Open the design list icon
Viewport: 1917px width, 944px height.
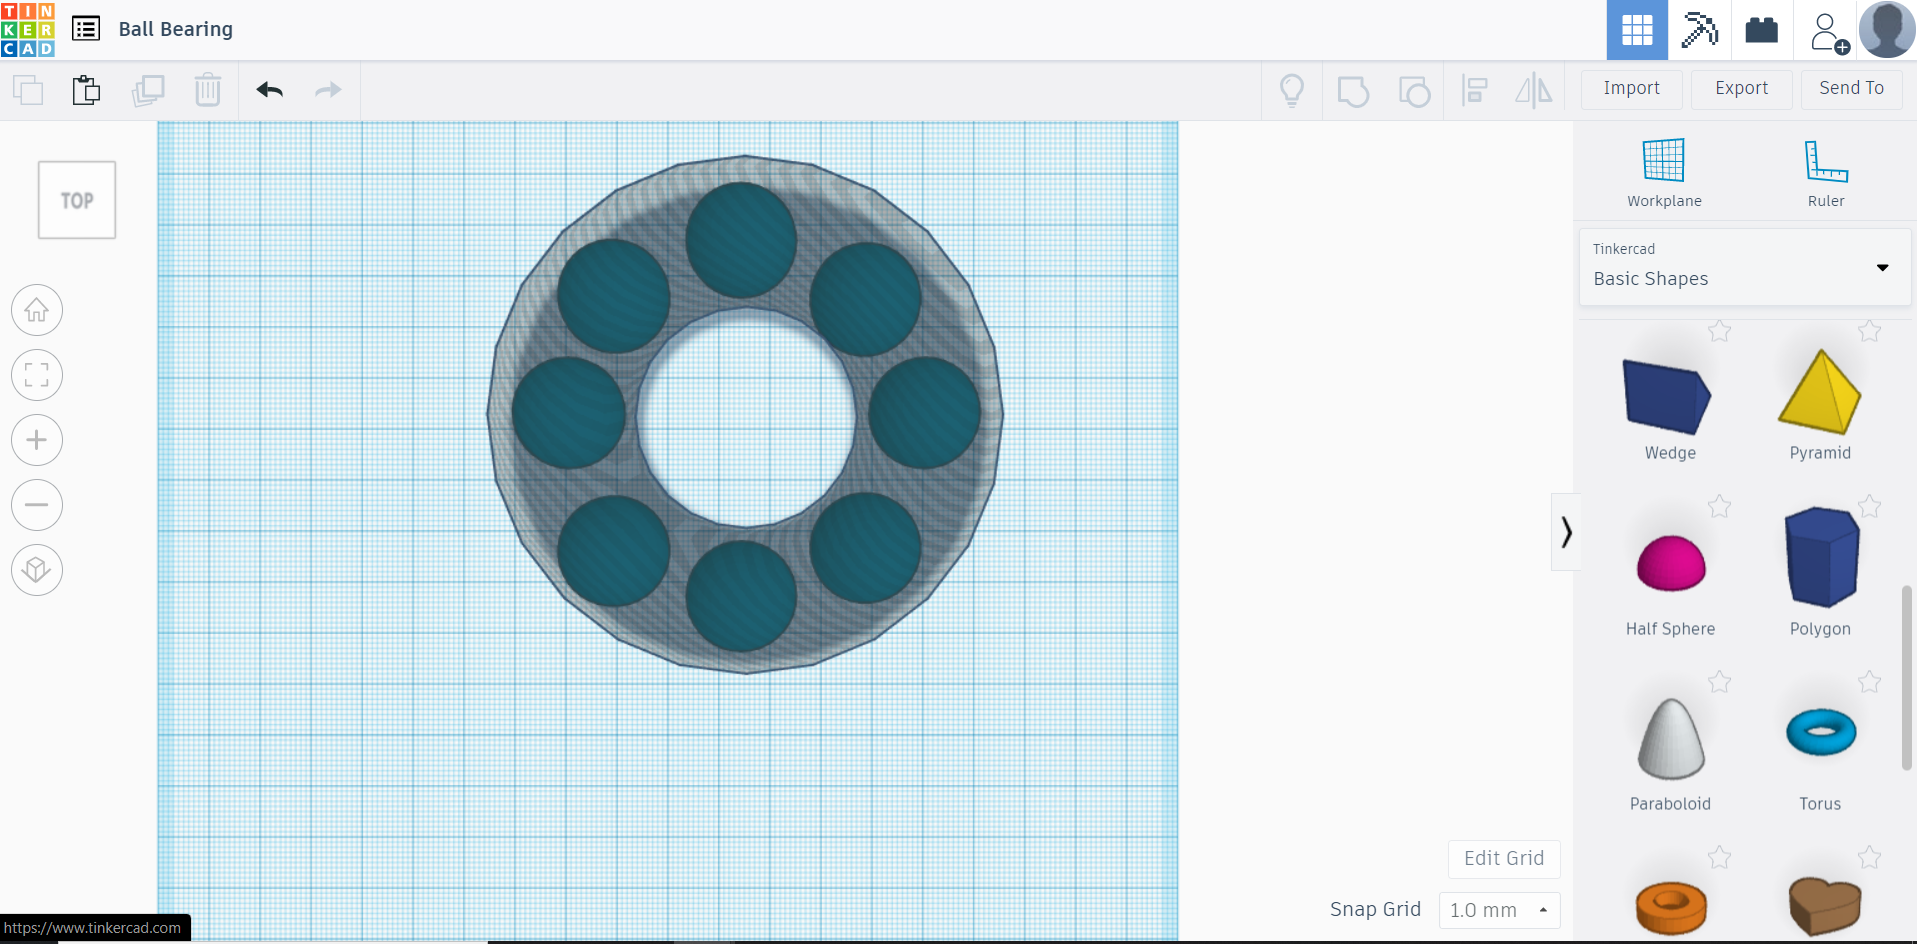click(86, 29)
